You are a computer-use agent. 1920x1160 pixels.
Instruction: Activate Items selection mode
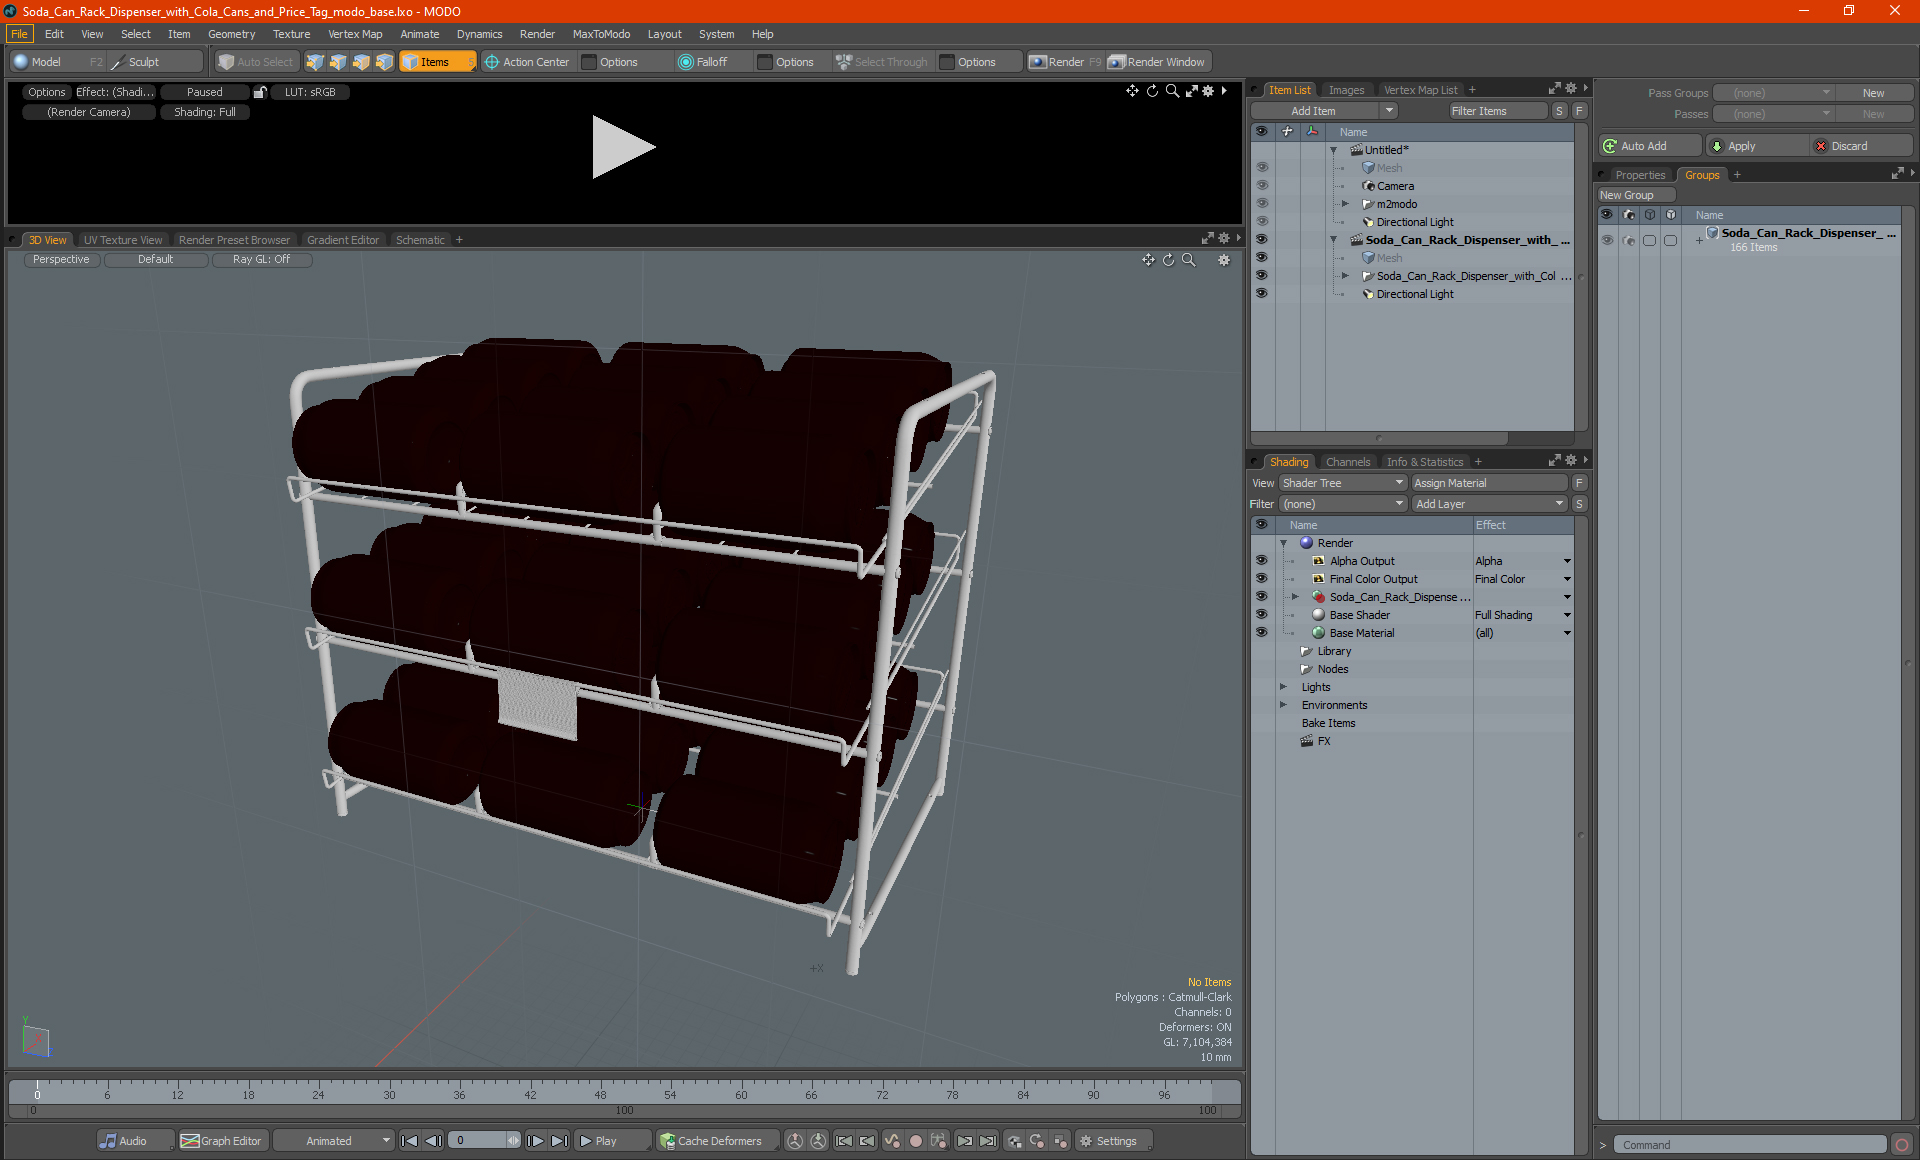click(x=437, y=62)
